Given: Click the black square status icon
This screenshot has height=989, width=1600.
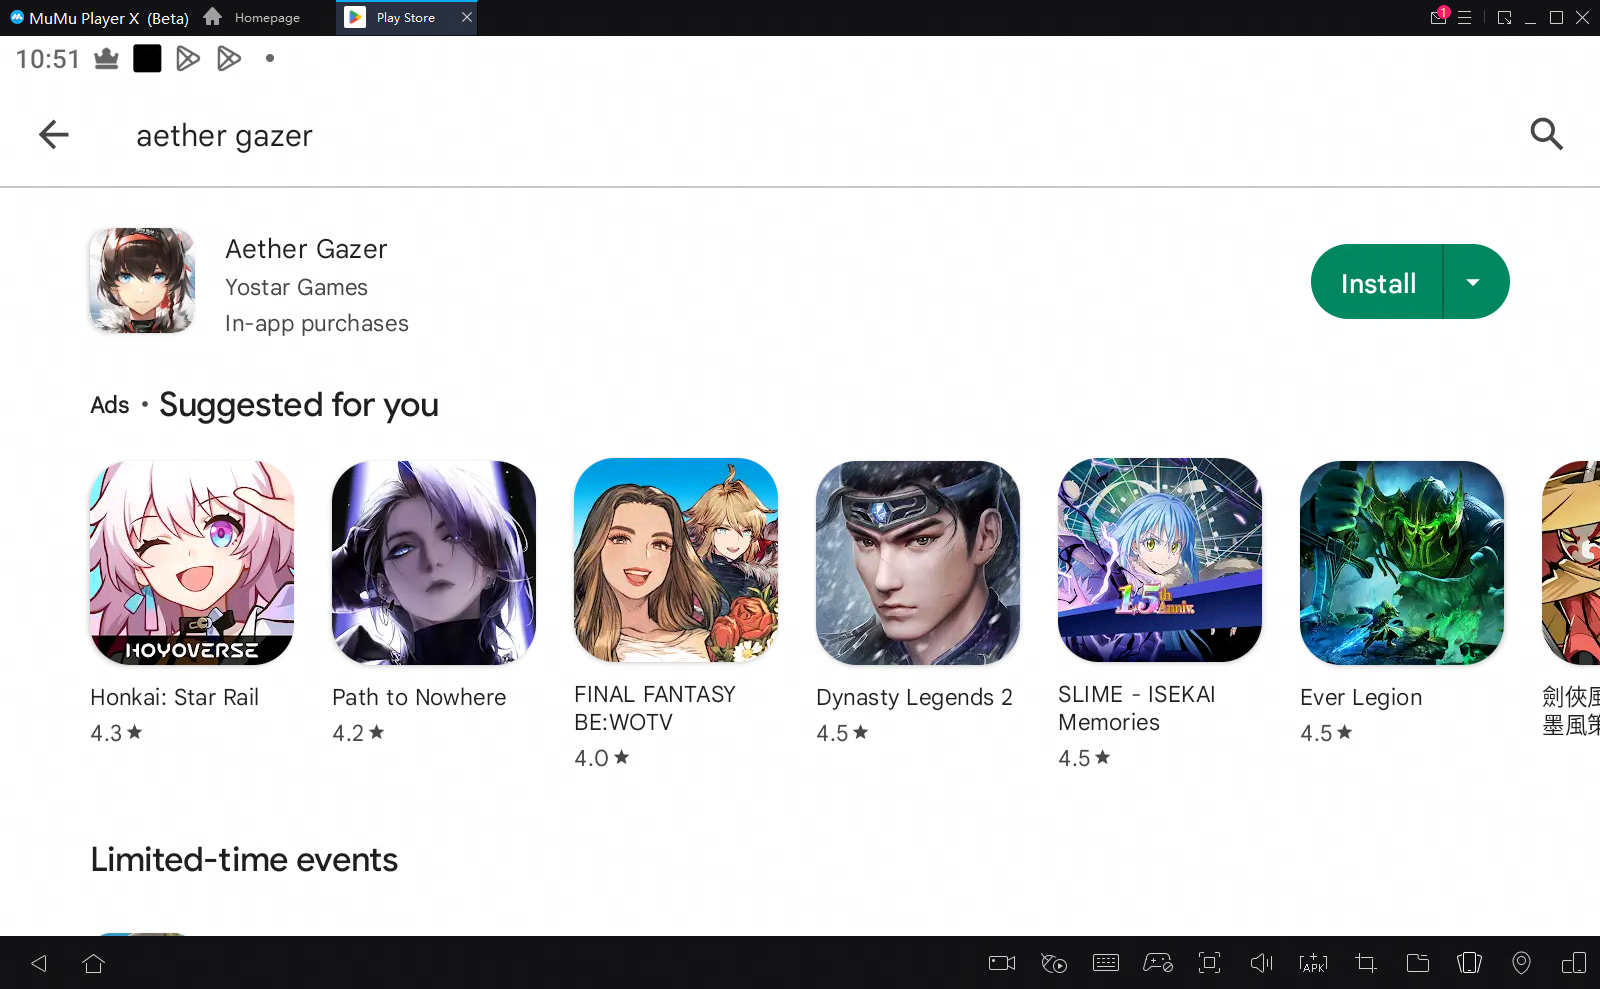Looking at the screenshot, I should coord(147,59).
